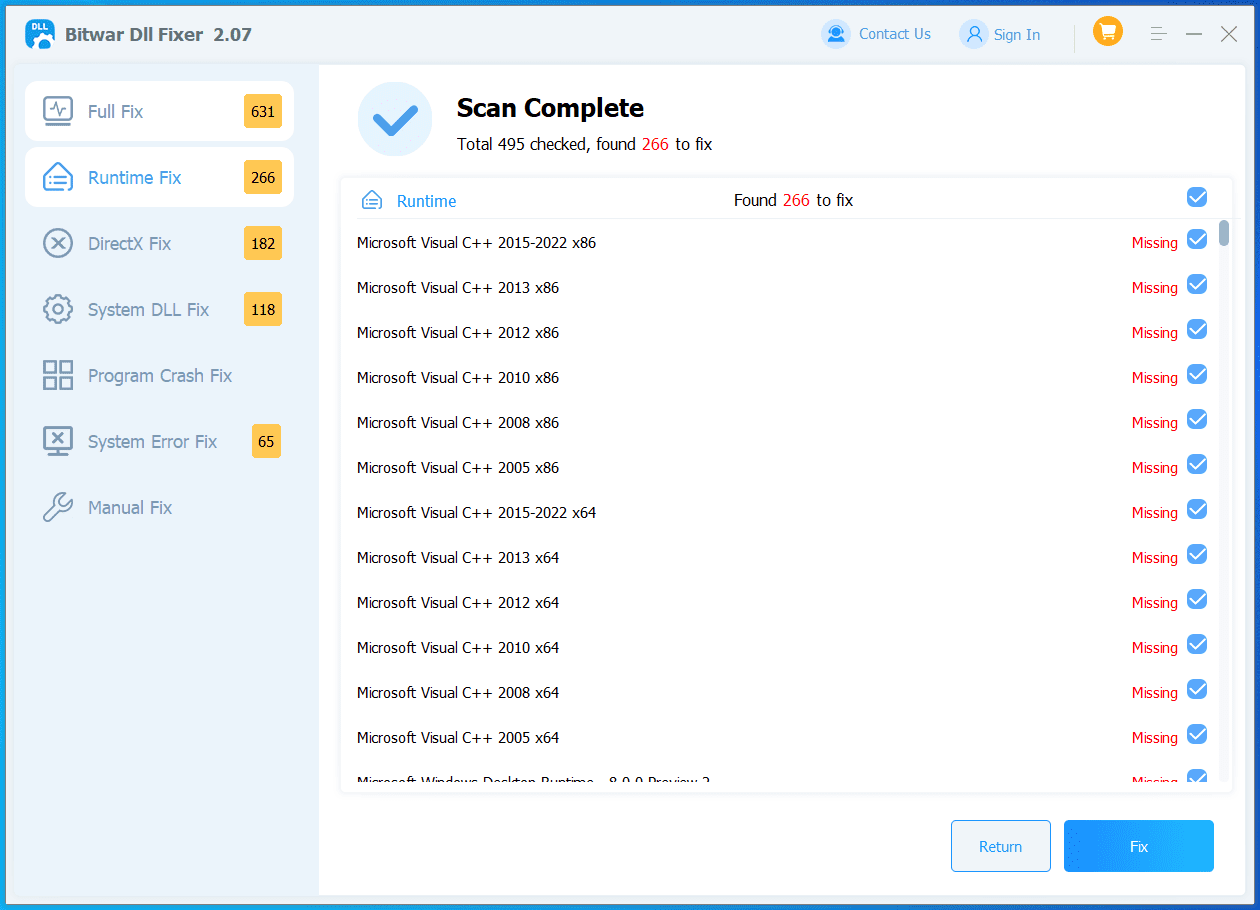
Task: Click the Contact Us headset icon
Action: click(x=835, y=34)
